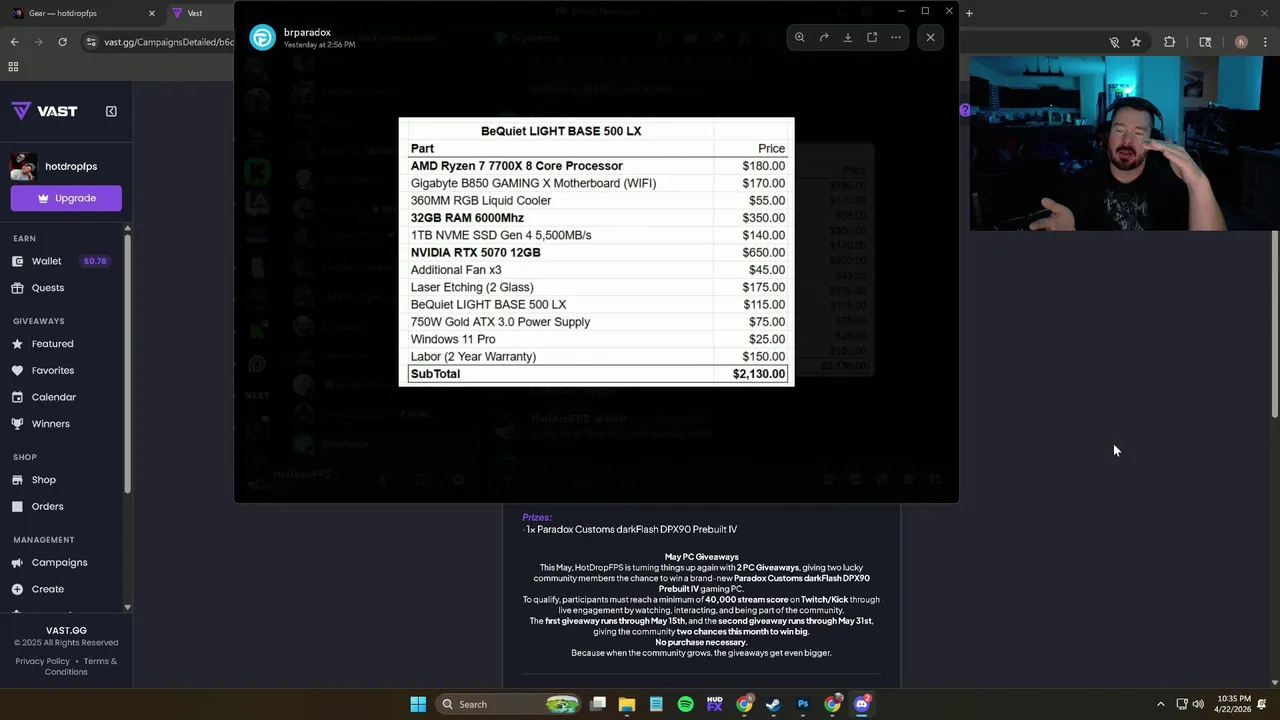
Task: Open Chrome profile avatar
Action: (1241, 42)
